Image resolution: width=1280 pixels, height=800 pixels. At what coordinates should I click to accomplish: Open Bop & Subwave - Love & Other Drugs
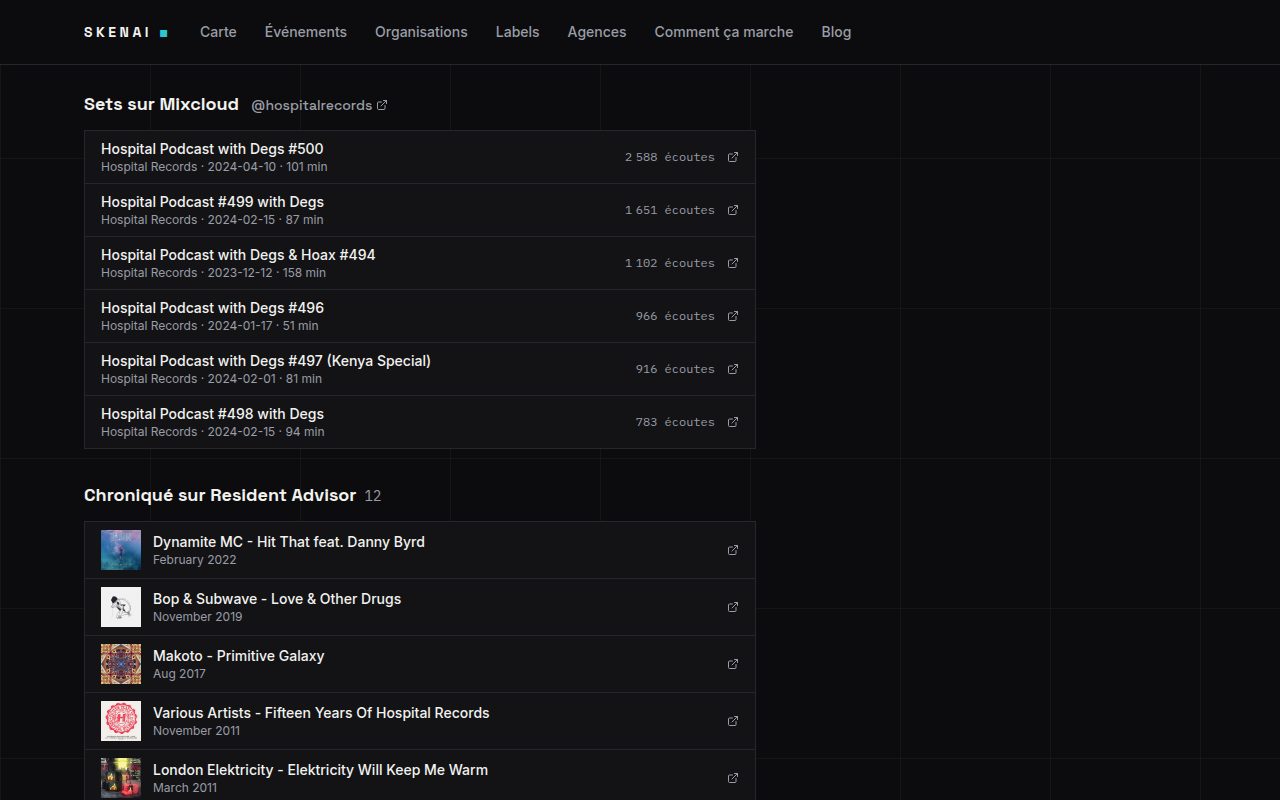click(x=420, y=607)
